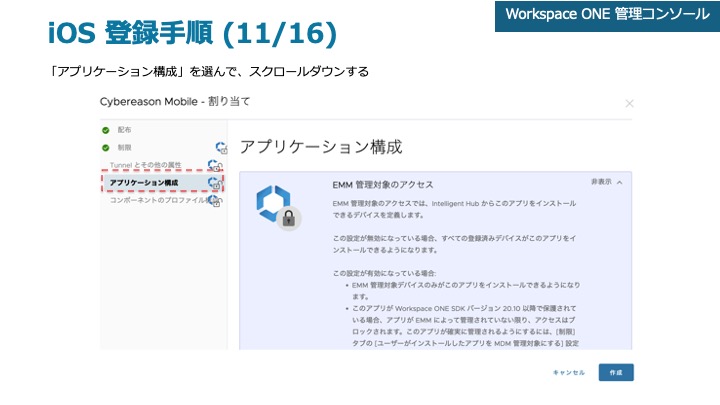720x405 pixels.
Task: Collapse the EMM panel with 非表示
Action: pyautogui.click(x=606, y=182)
